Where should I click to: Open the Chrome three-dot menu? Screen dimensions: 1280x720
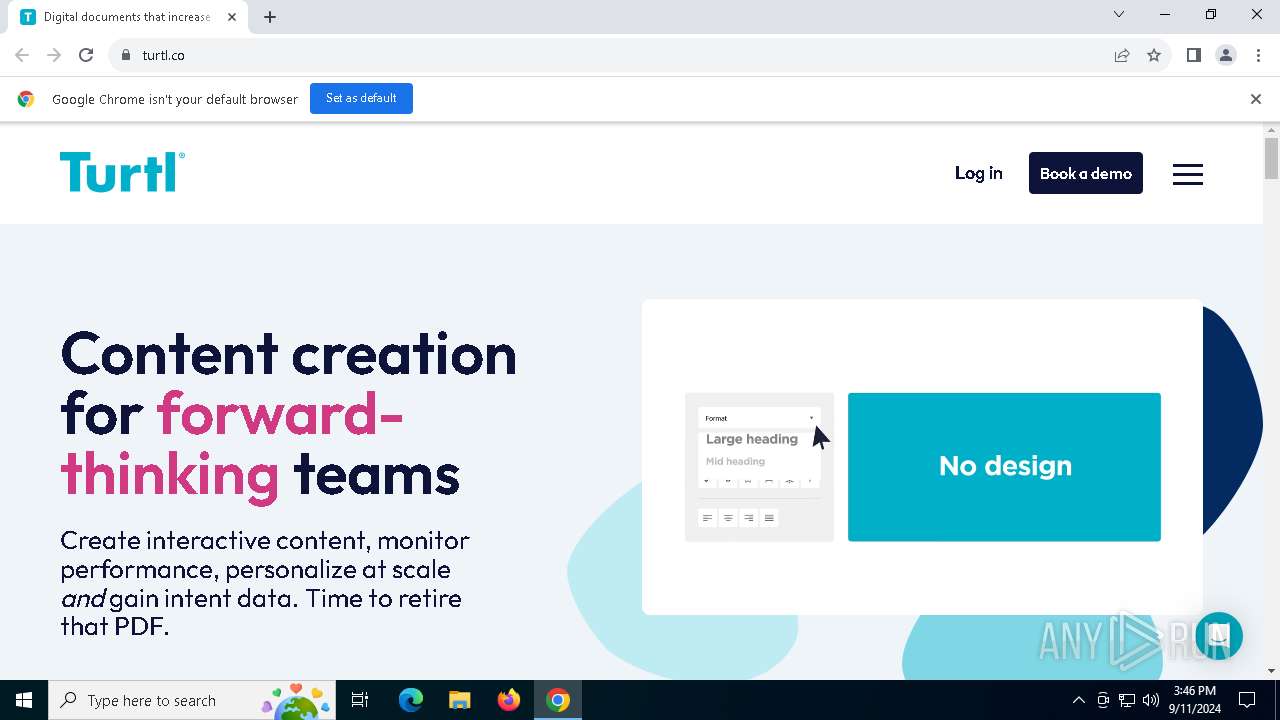(1257, 55)
